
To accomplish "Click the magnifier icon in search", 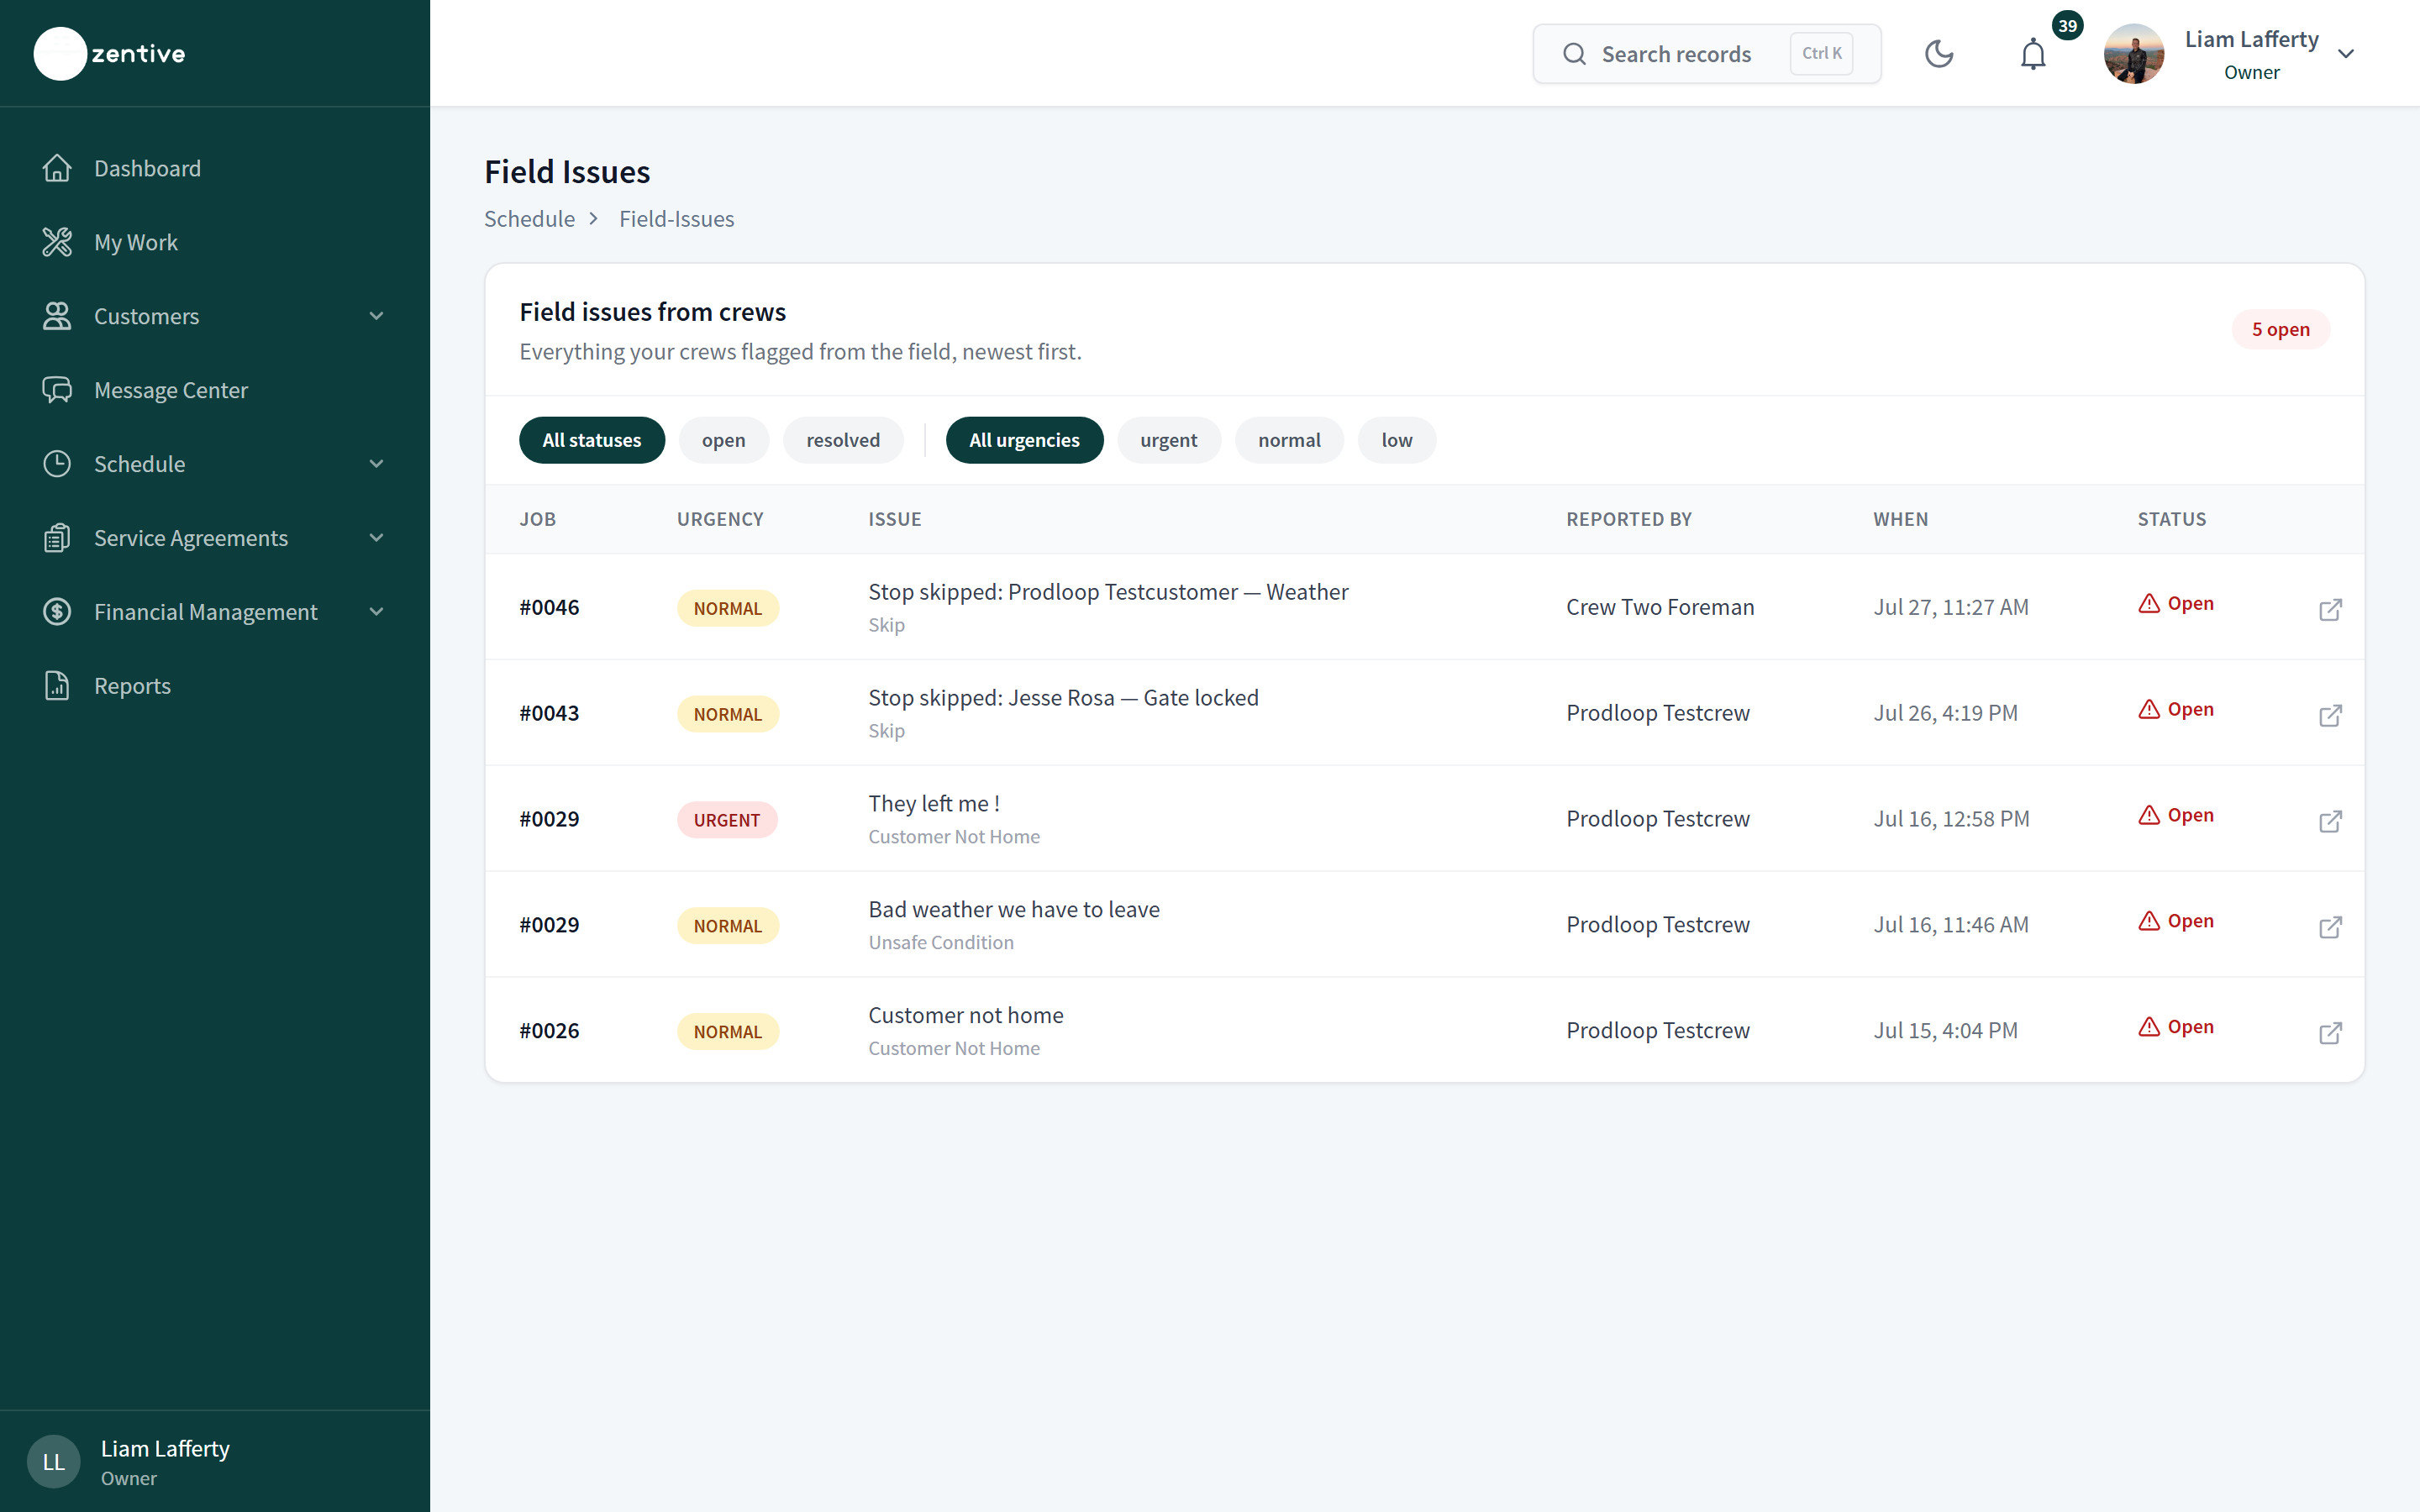I will click(1574, 54).
